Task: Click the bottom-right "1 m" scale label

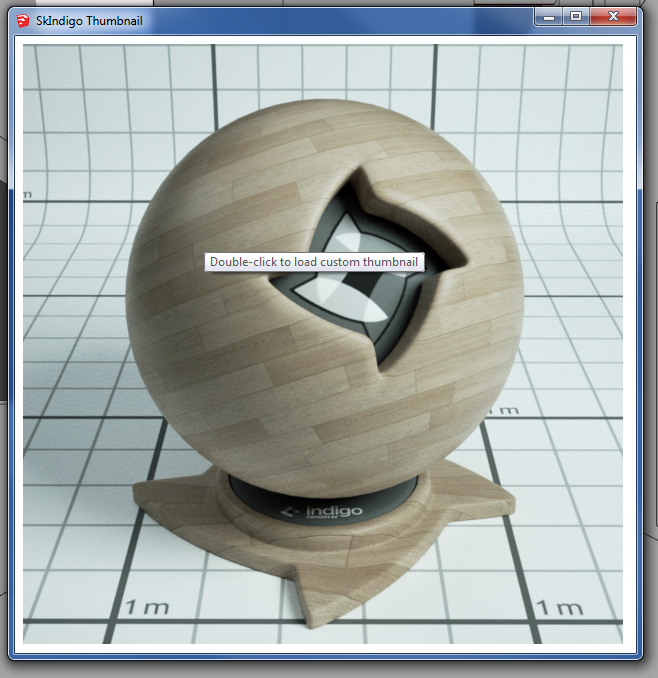Action: click(558, 607)
